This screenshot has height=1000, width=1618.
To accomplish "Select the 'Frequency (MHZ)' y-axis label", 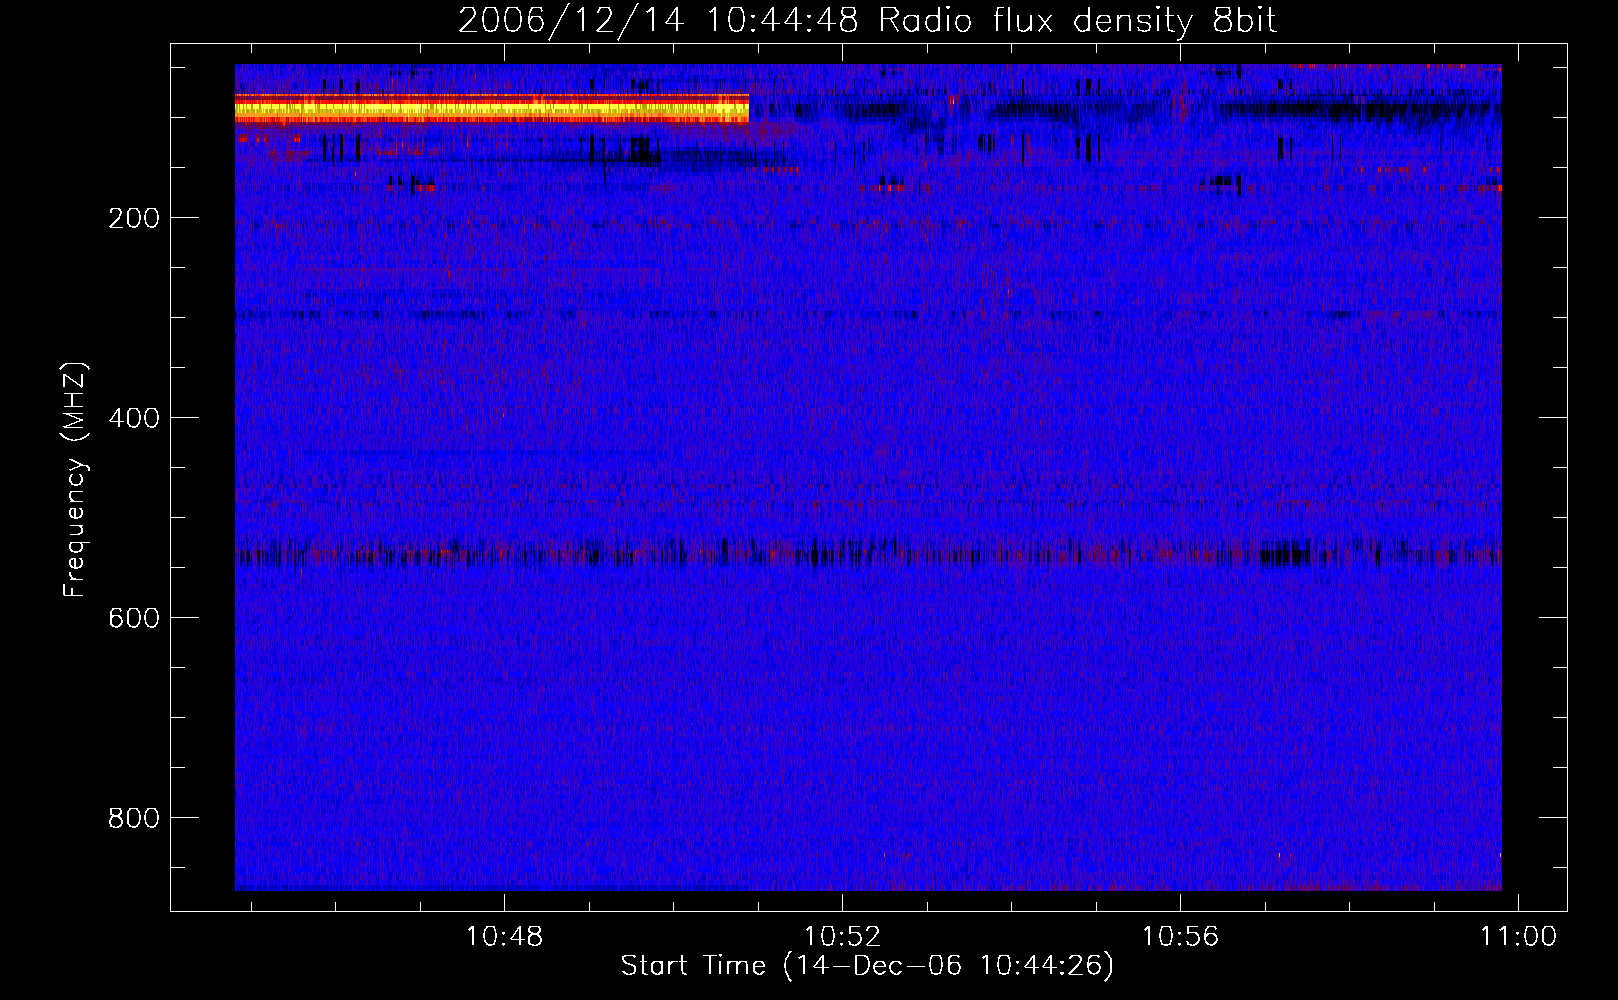I will (x=75, y=480).
